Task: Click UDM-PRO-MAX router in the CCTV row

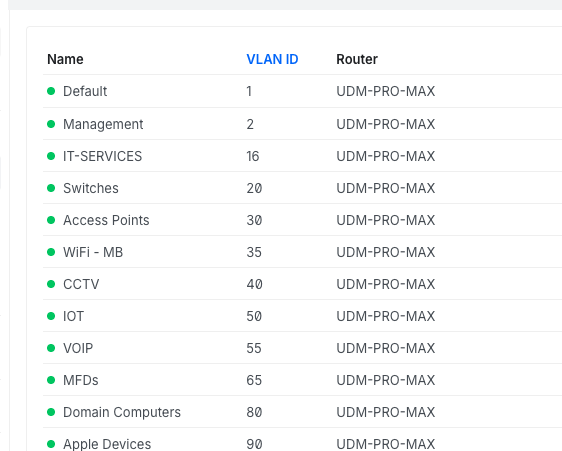Action: tap(386, 284)
